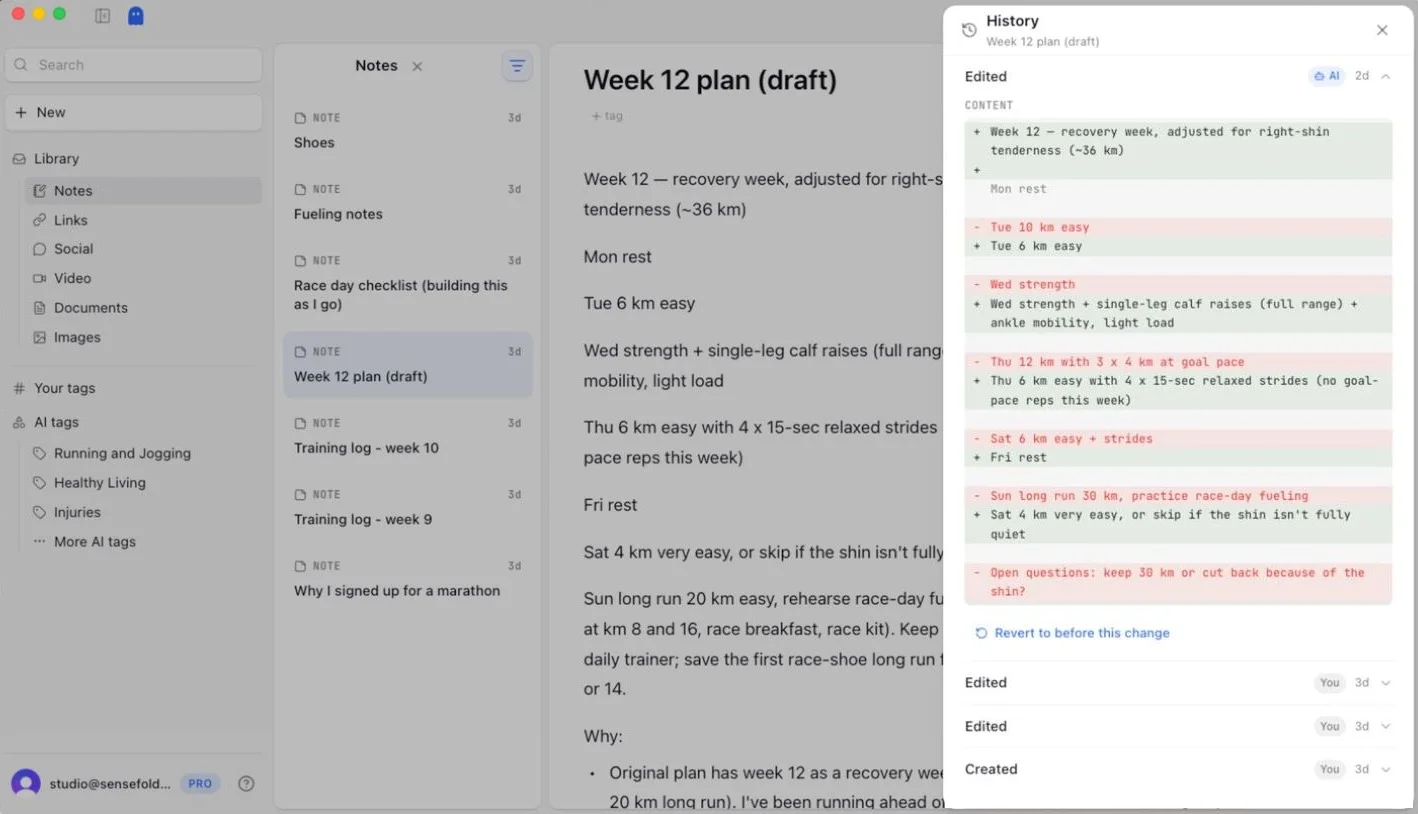Select Notes in the Library
The height and width of the screenshot is (814, 1418).
click(144, 191)
